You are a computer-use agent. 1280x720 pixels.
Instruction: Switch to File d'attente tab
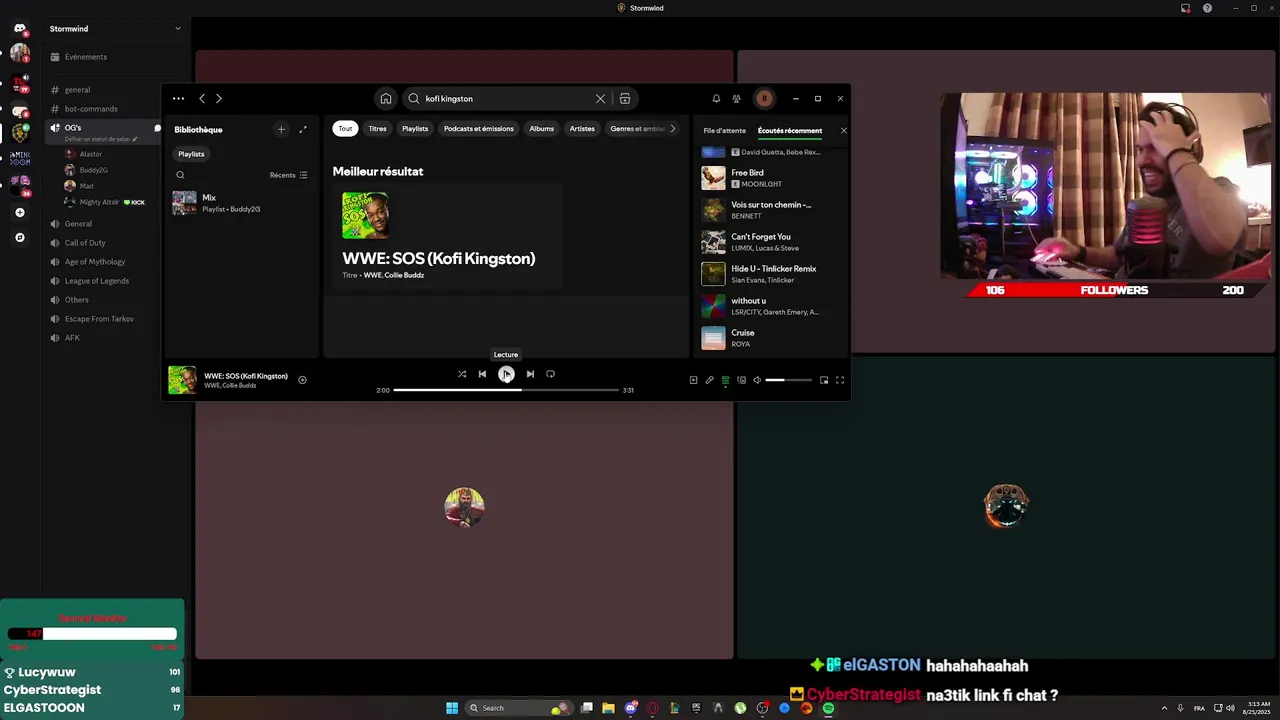coord(725,131)
